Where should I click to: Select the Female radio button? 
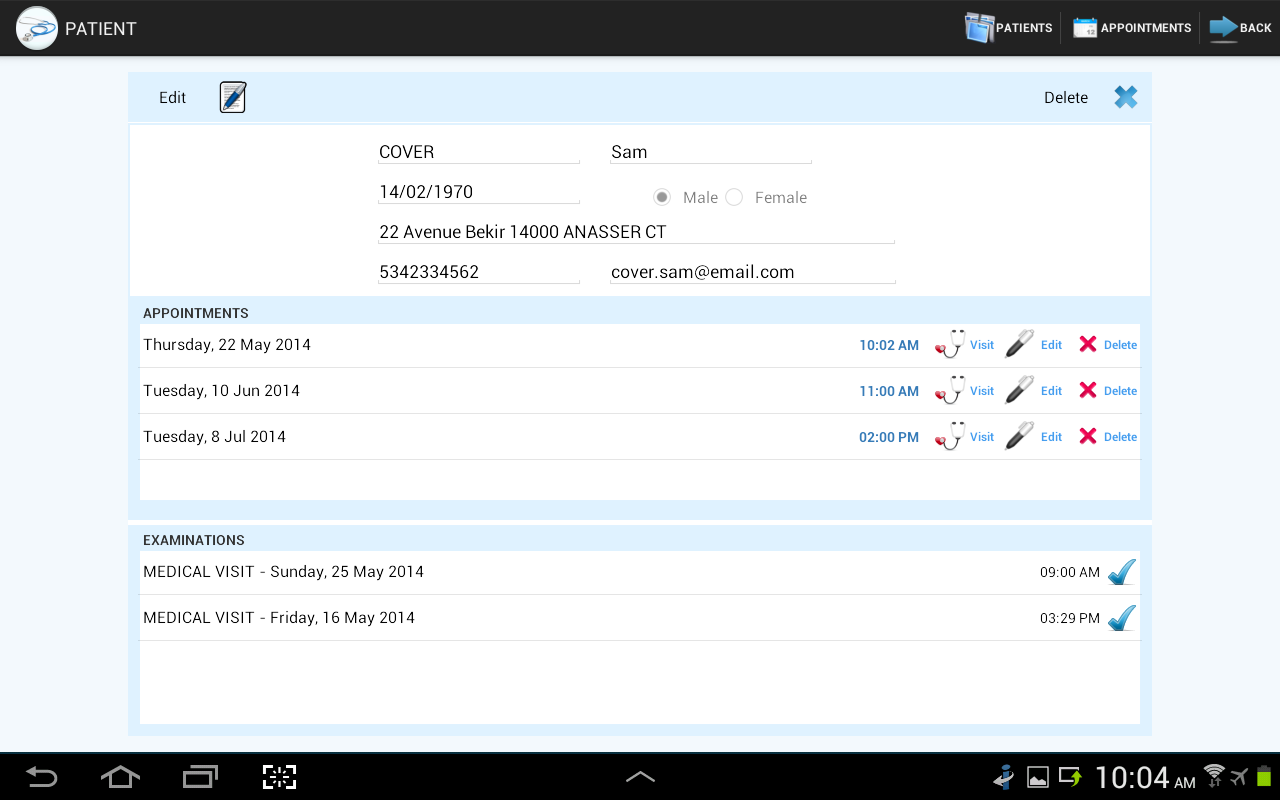[x=734, y=198]
